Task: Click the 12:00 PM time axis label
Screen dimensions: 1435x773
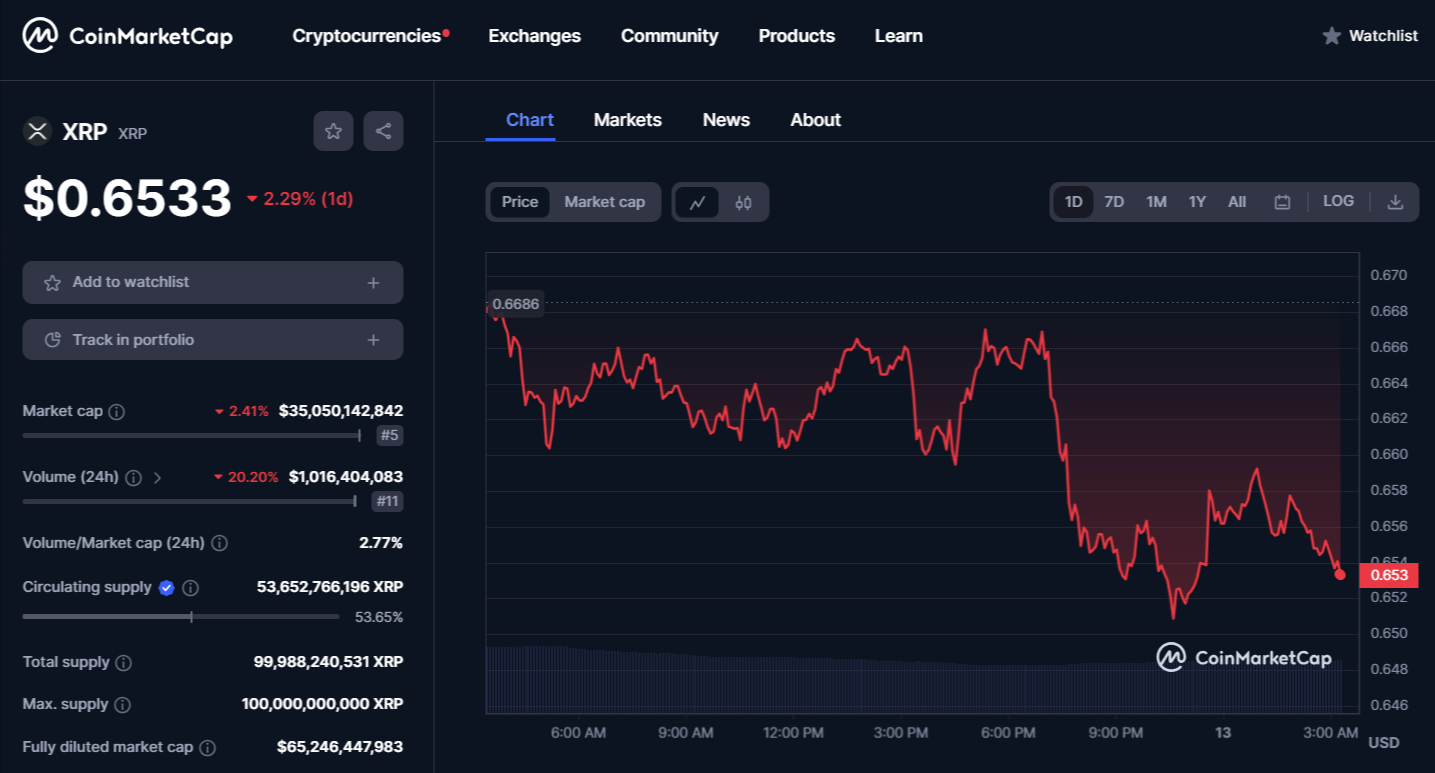Action: (793, 733)
